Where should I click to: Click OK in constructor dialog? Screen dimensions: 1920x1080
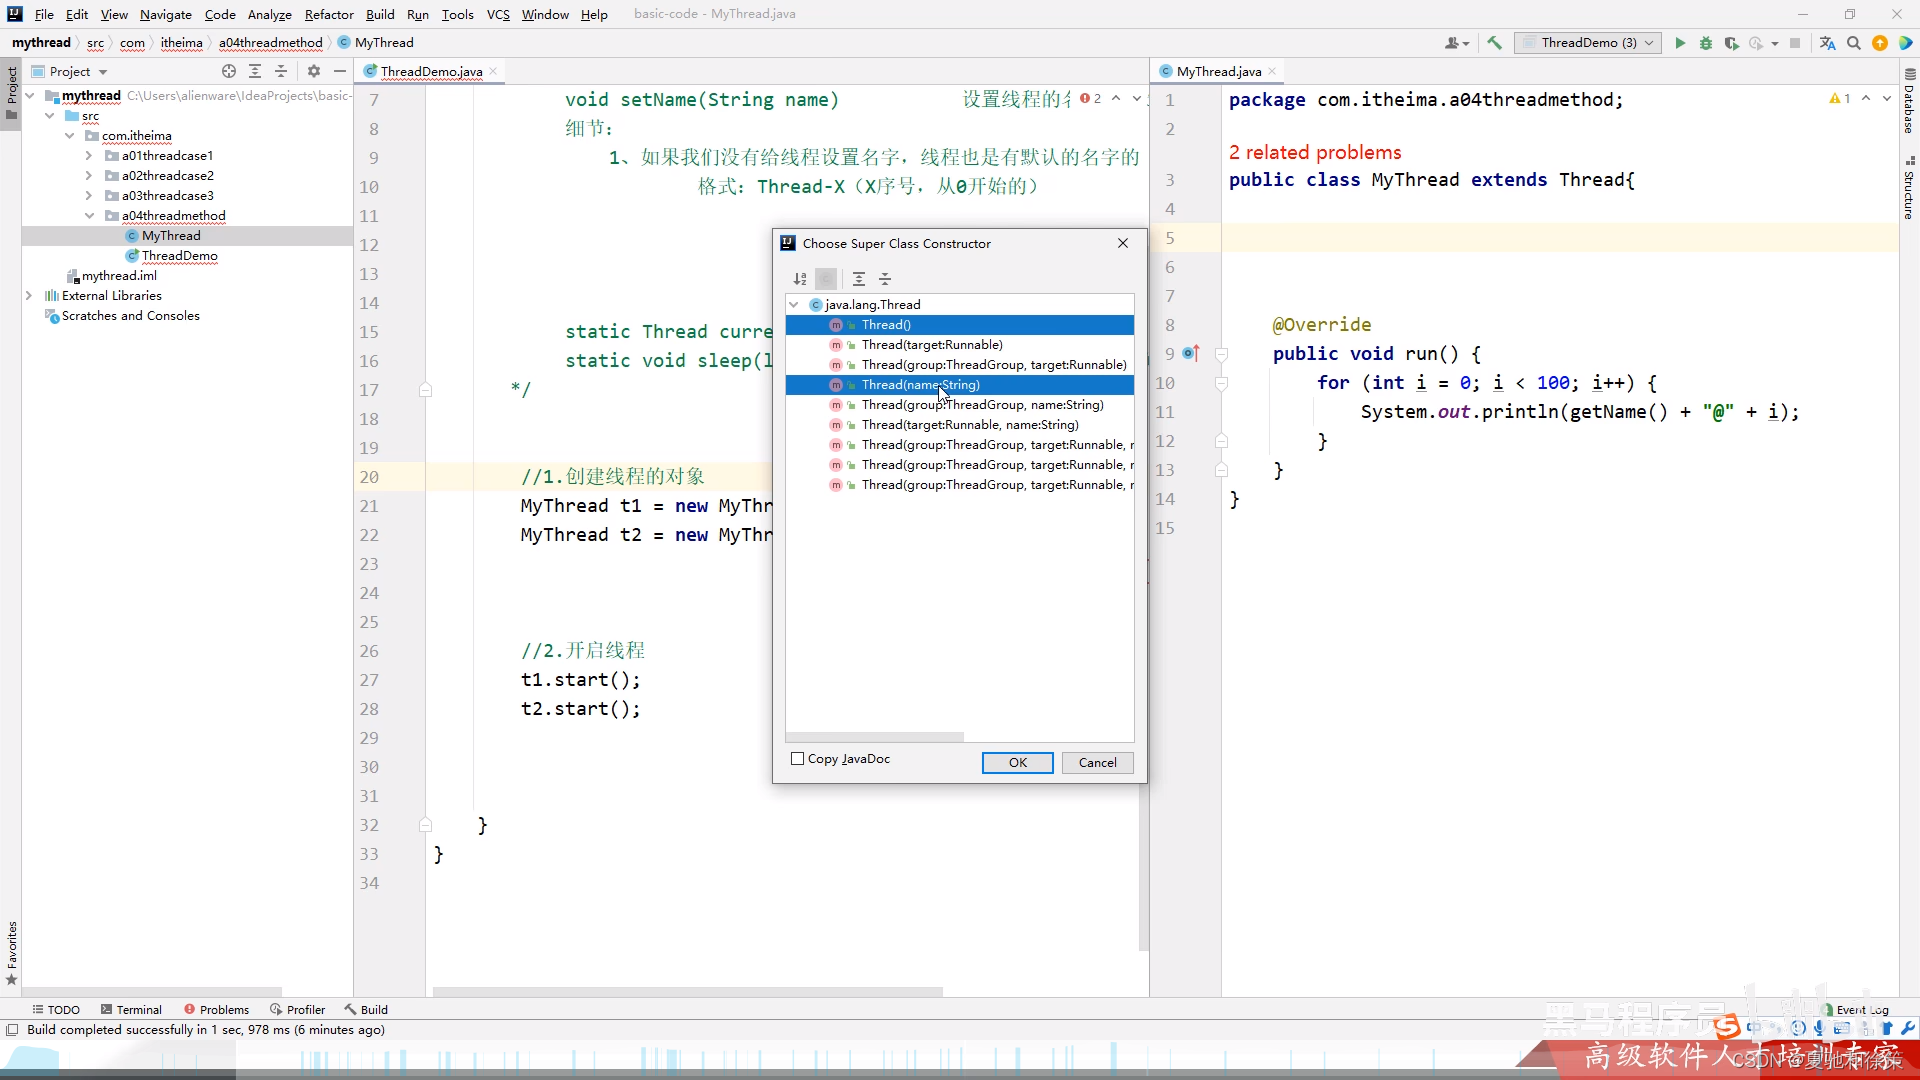click(x=1017, y=763)
